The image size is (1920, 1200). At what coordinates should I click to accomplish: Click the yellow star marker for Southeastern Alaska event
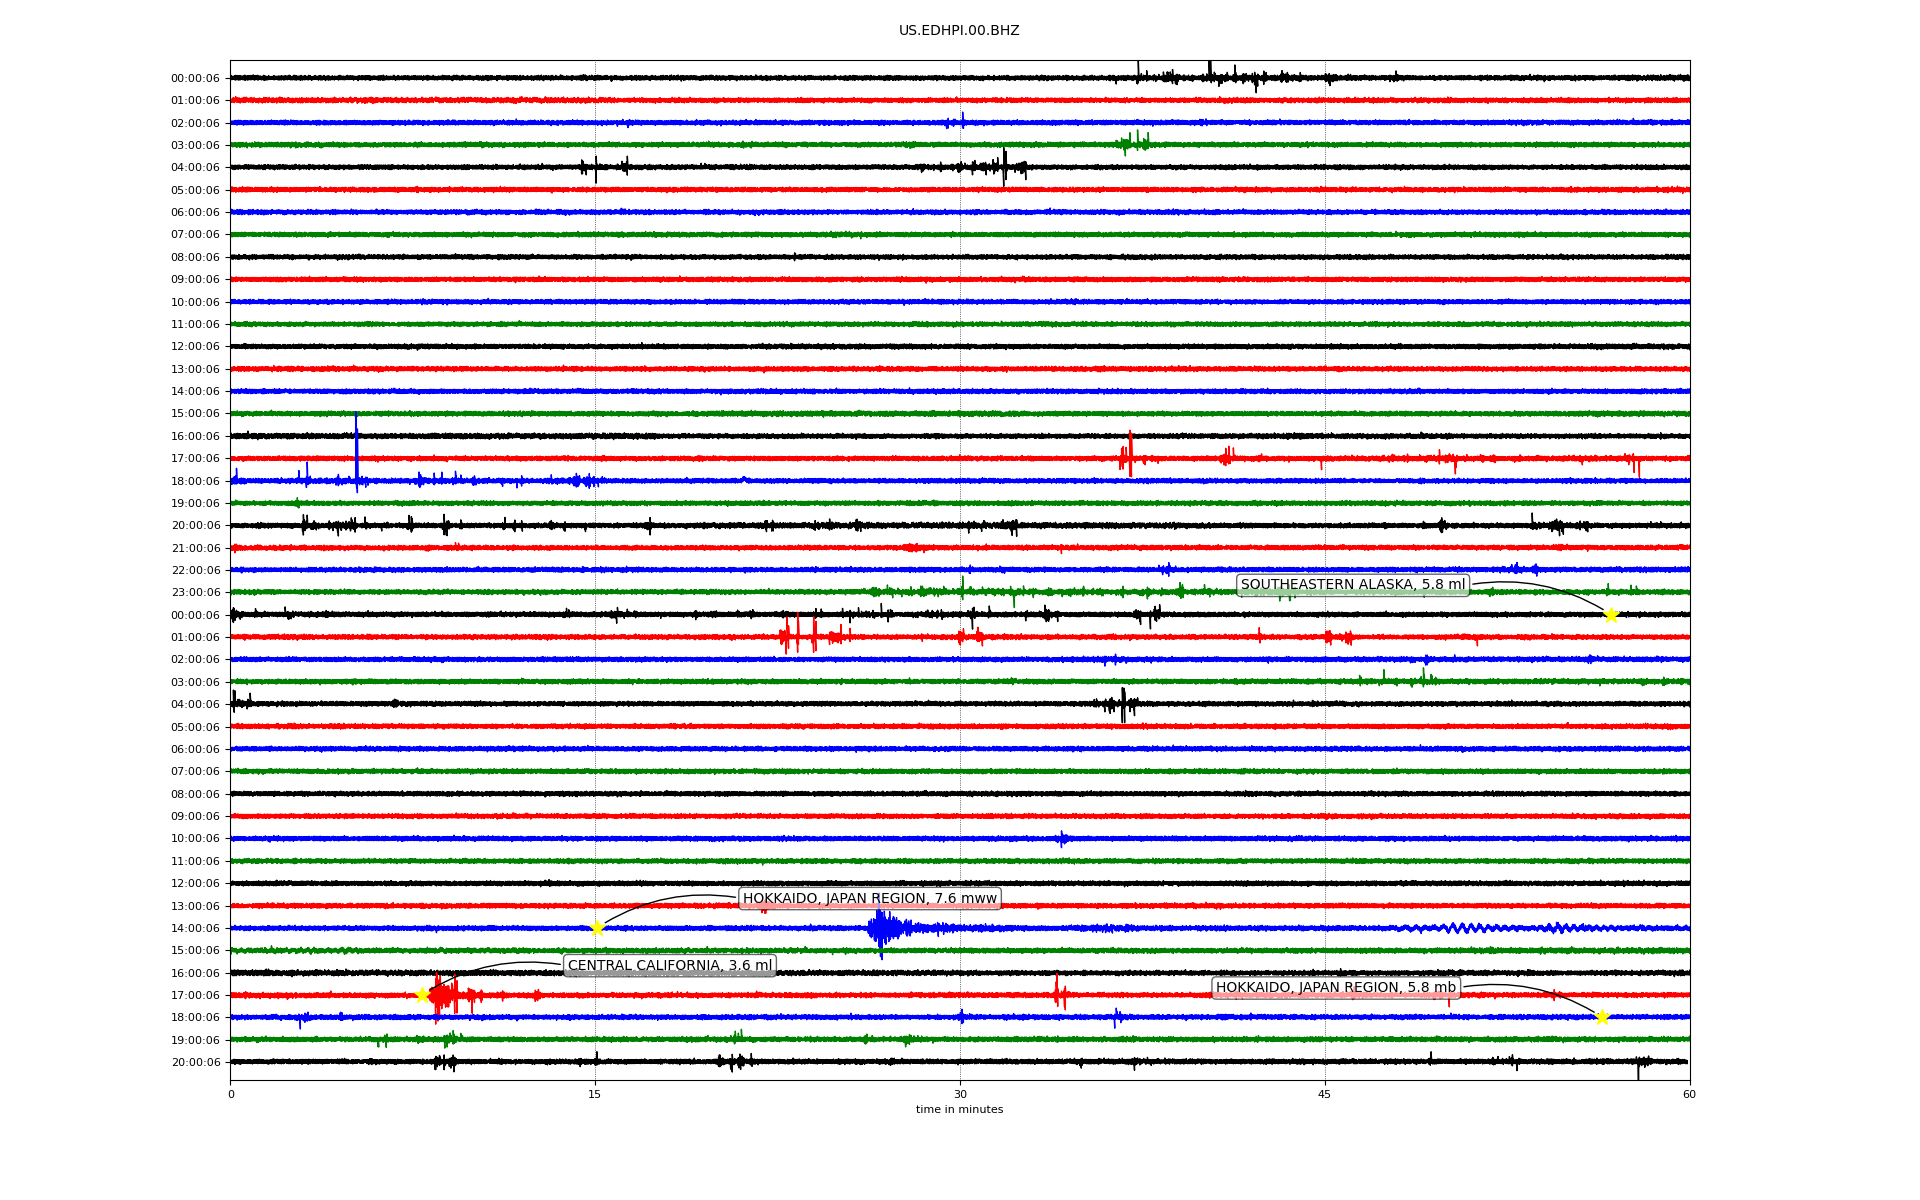pos(1611,615)
